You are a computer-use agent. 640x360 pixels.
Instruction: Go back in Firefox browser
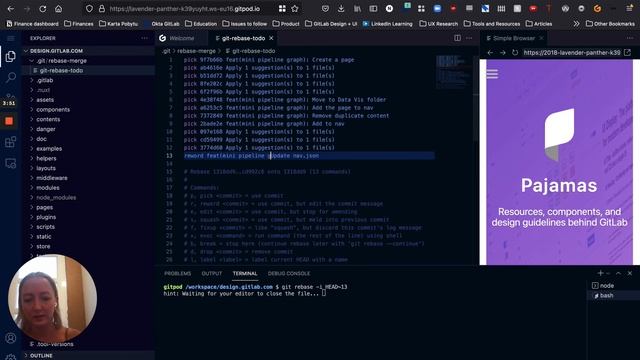tap(11, 9)
